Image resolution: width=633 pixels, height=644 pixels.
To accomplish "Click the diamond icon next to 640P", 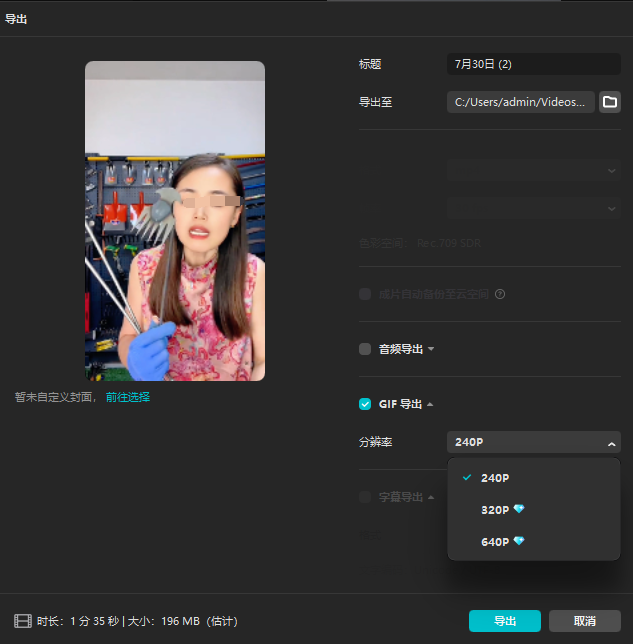I will click(518, 541).
